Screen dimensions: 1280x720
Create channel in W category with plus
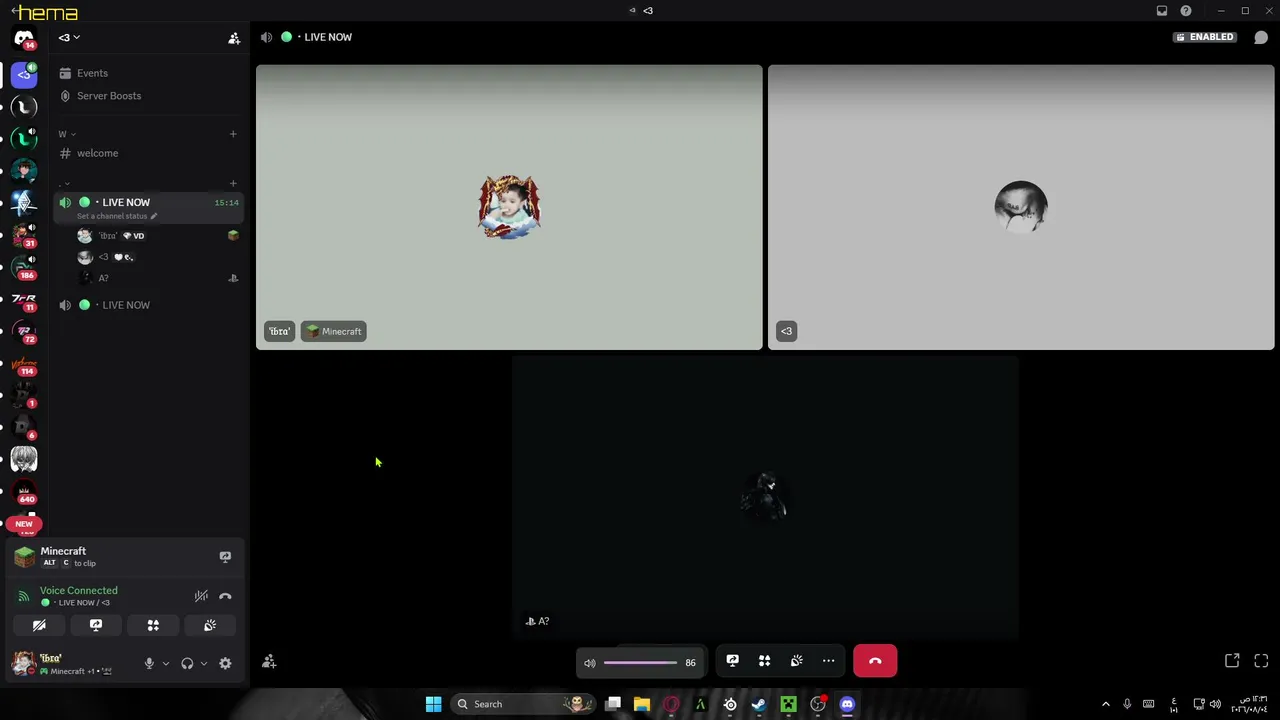pos(233,134)
